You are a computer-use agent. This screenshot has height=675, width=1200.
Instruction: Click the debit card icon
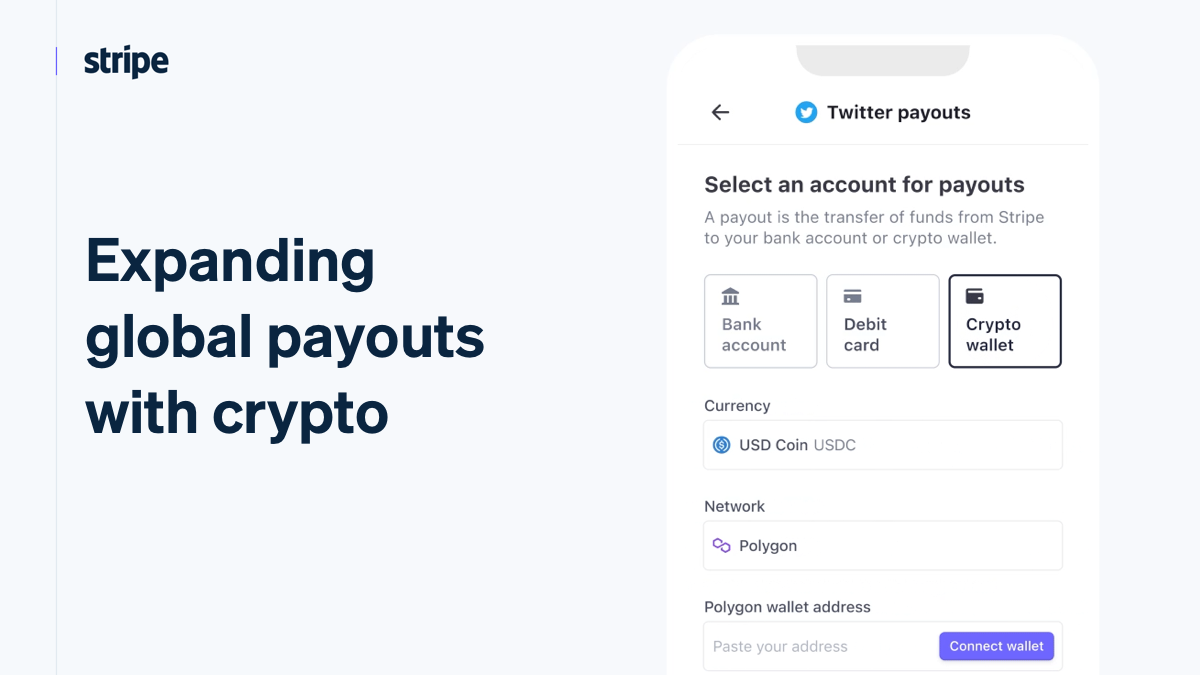click(853, 296)
